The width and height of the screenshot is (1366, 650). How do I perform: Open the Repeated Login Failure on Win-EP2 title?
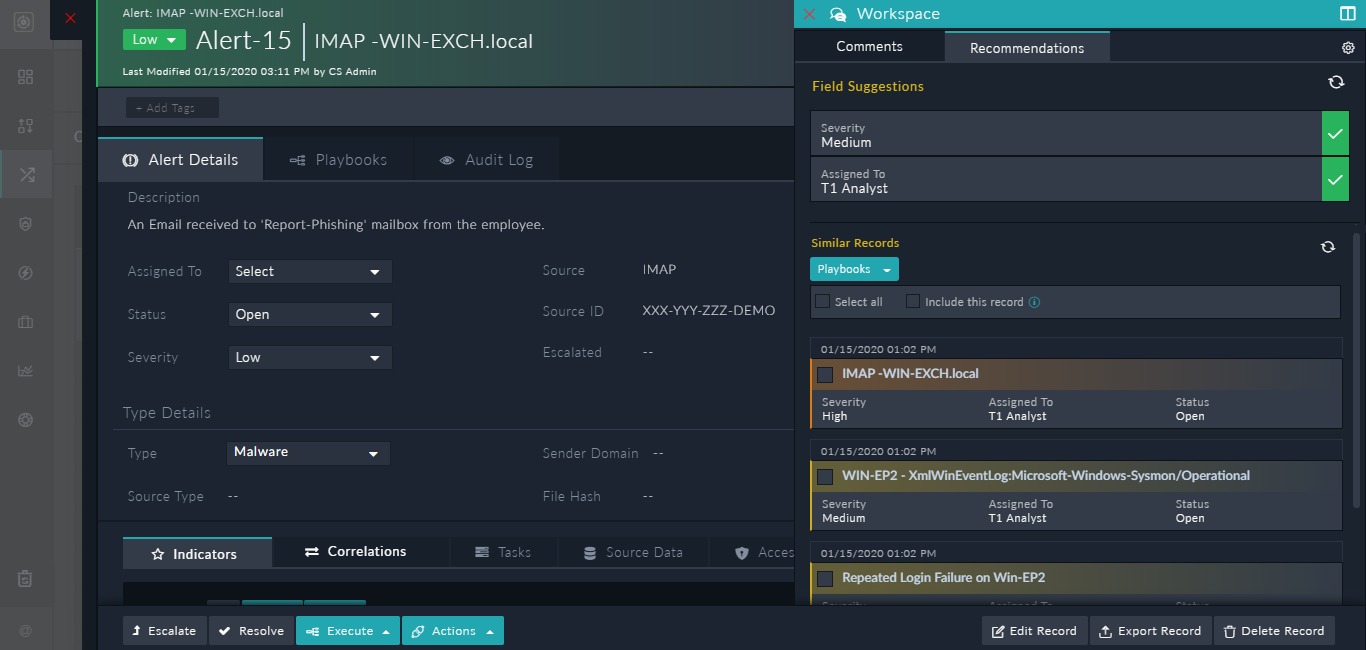(x=944, y=578)
